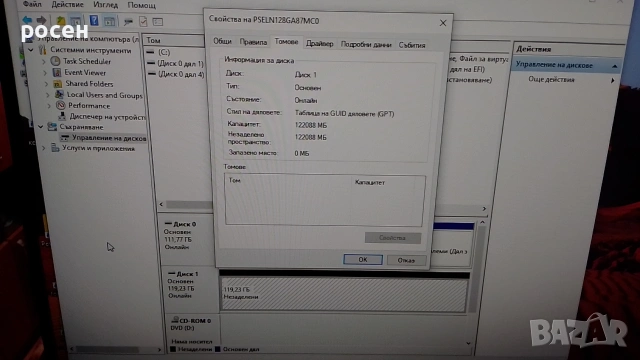Click the Task Scheduler clock icon
The width and height of the screenshot is (640, 360).
point(55,61)
